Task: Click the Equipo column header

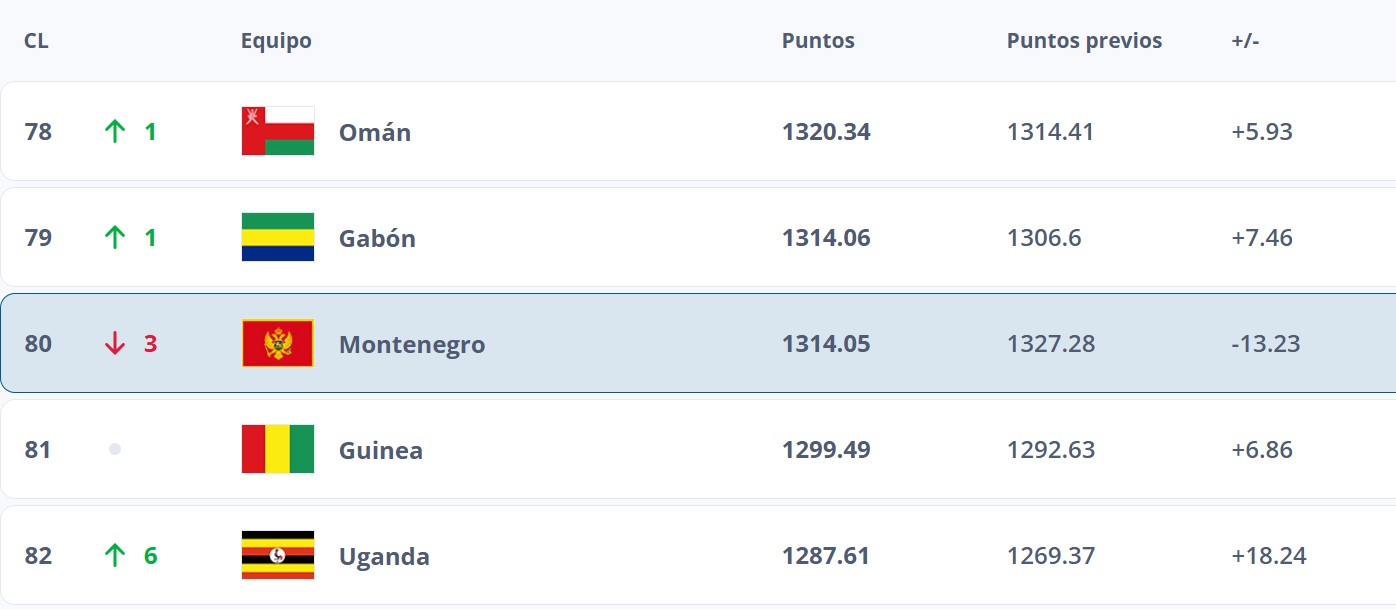Action: click(276, 41)
